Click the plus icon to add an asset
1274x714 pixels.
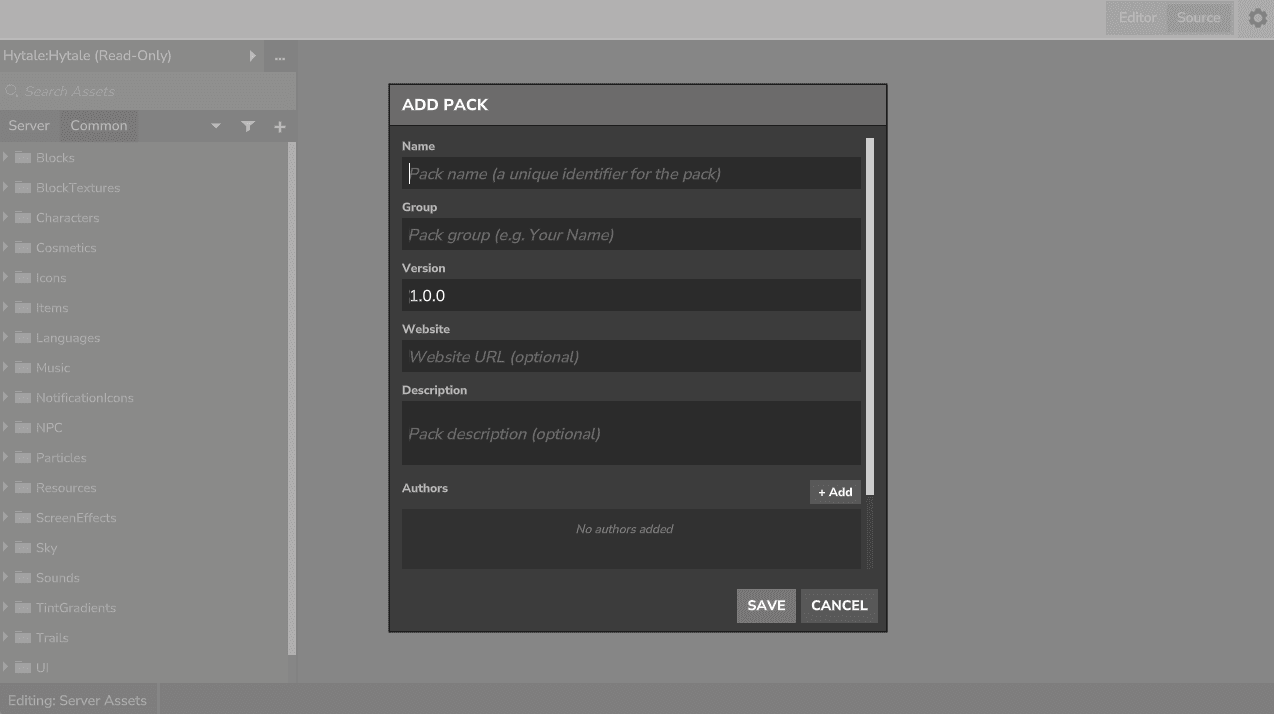[280, 126]
